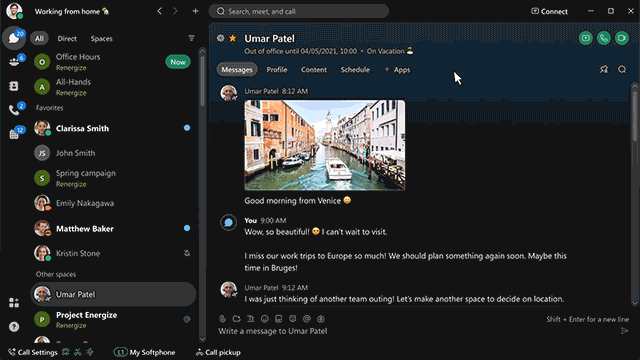Image resolution: width=640 pixels, height=360 pixels.
Task: Insert an @ mention from composer toolbar
Action: coord(307,319)
